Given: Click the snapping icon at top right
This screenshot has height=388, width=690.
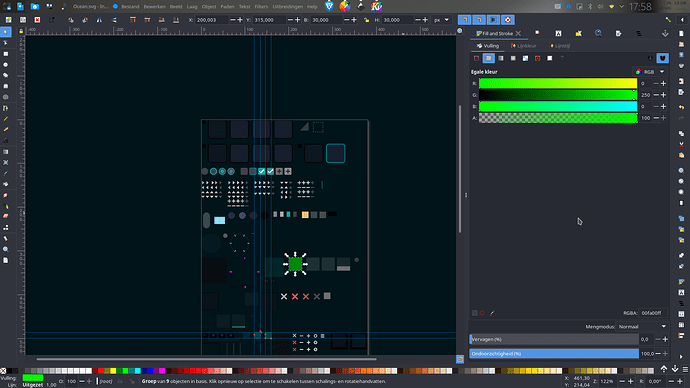Looking at the screenshot, I should (x=668, y=20).
